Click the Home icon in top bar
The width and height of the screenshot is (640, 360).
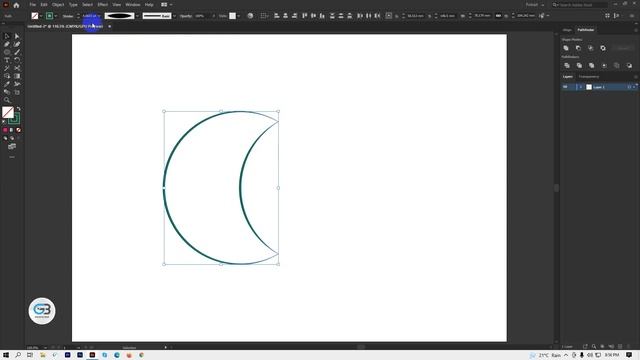coord(16,5)
